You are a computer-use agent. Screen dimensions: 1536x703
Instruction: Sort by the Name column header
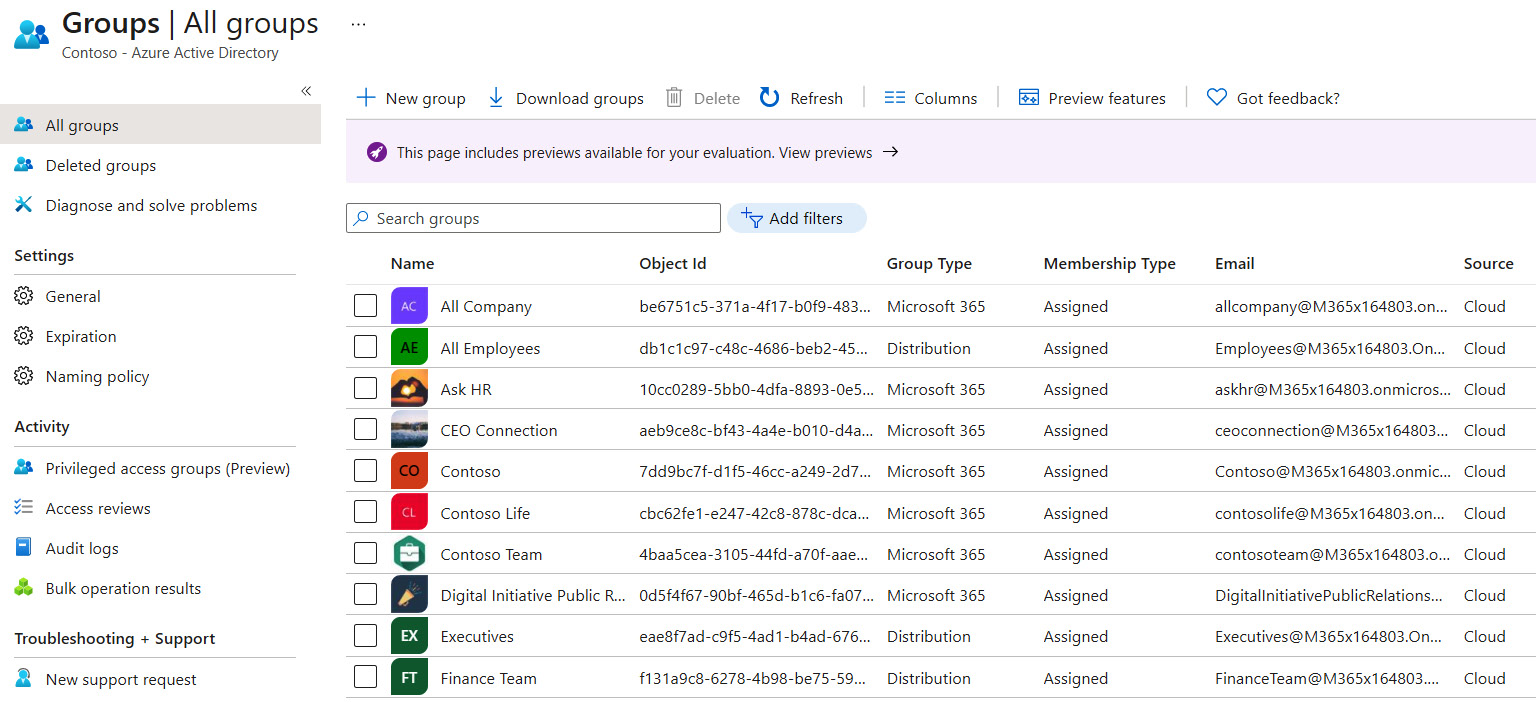pyautogui.click(x=412, y=264)
